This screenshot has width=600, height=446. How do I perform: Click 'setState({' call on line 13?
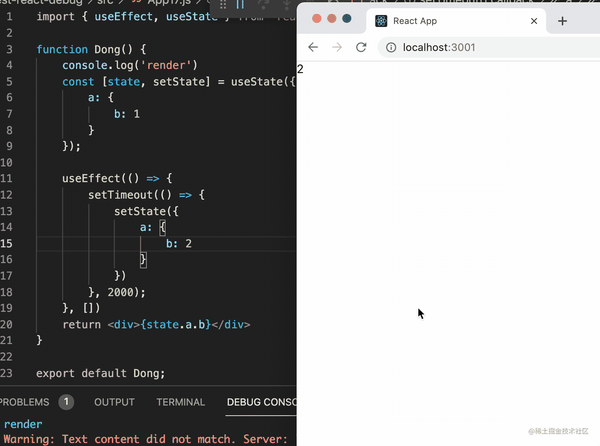coord(146,211)
